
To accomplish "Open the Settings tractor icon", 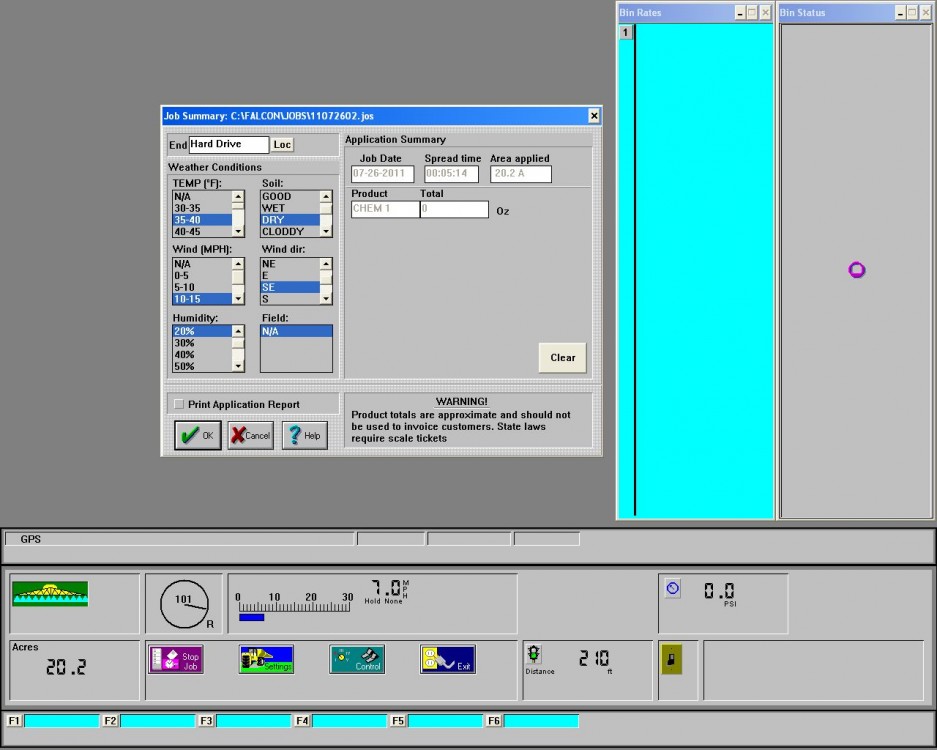I will point(266,659).
